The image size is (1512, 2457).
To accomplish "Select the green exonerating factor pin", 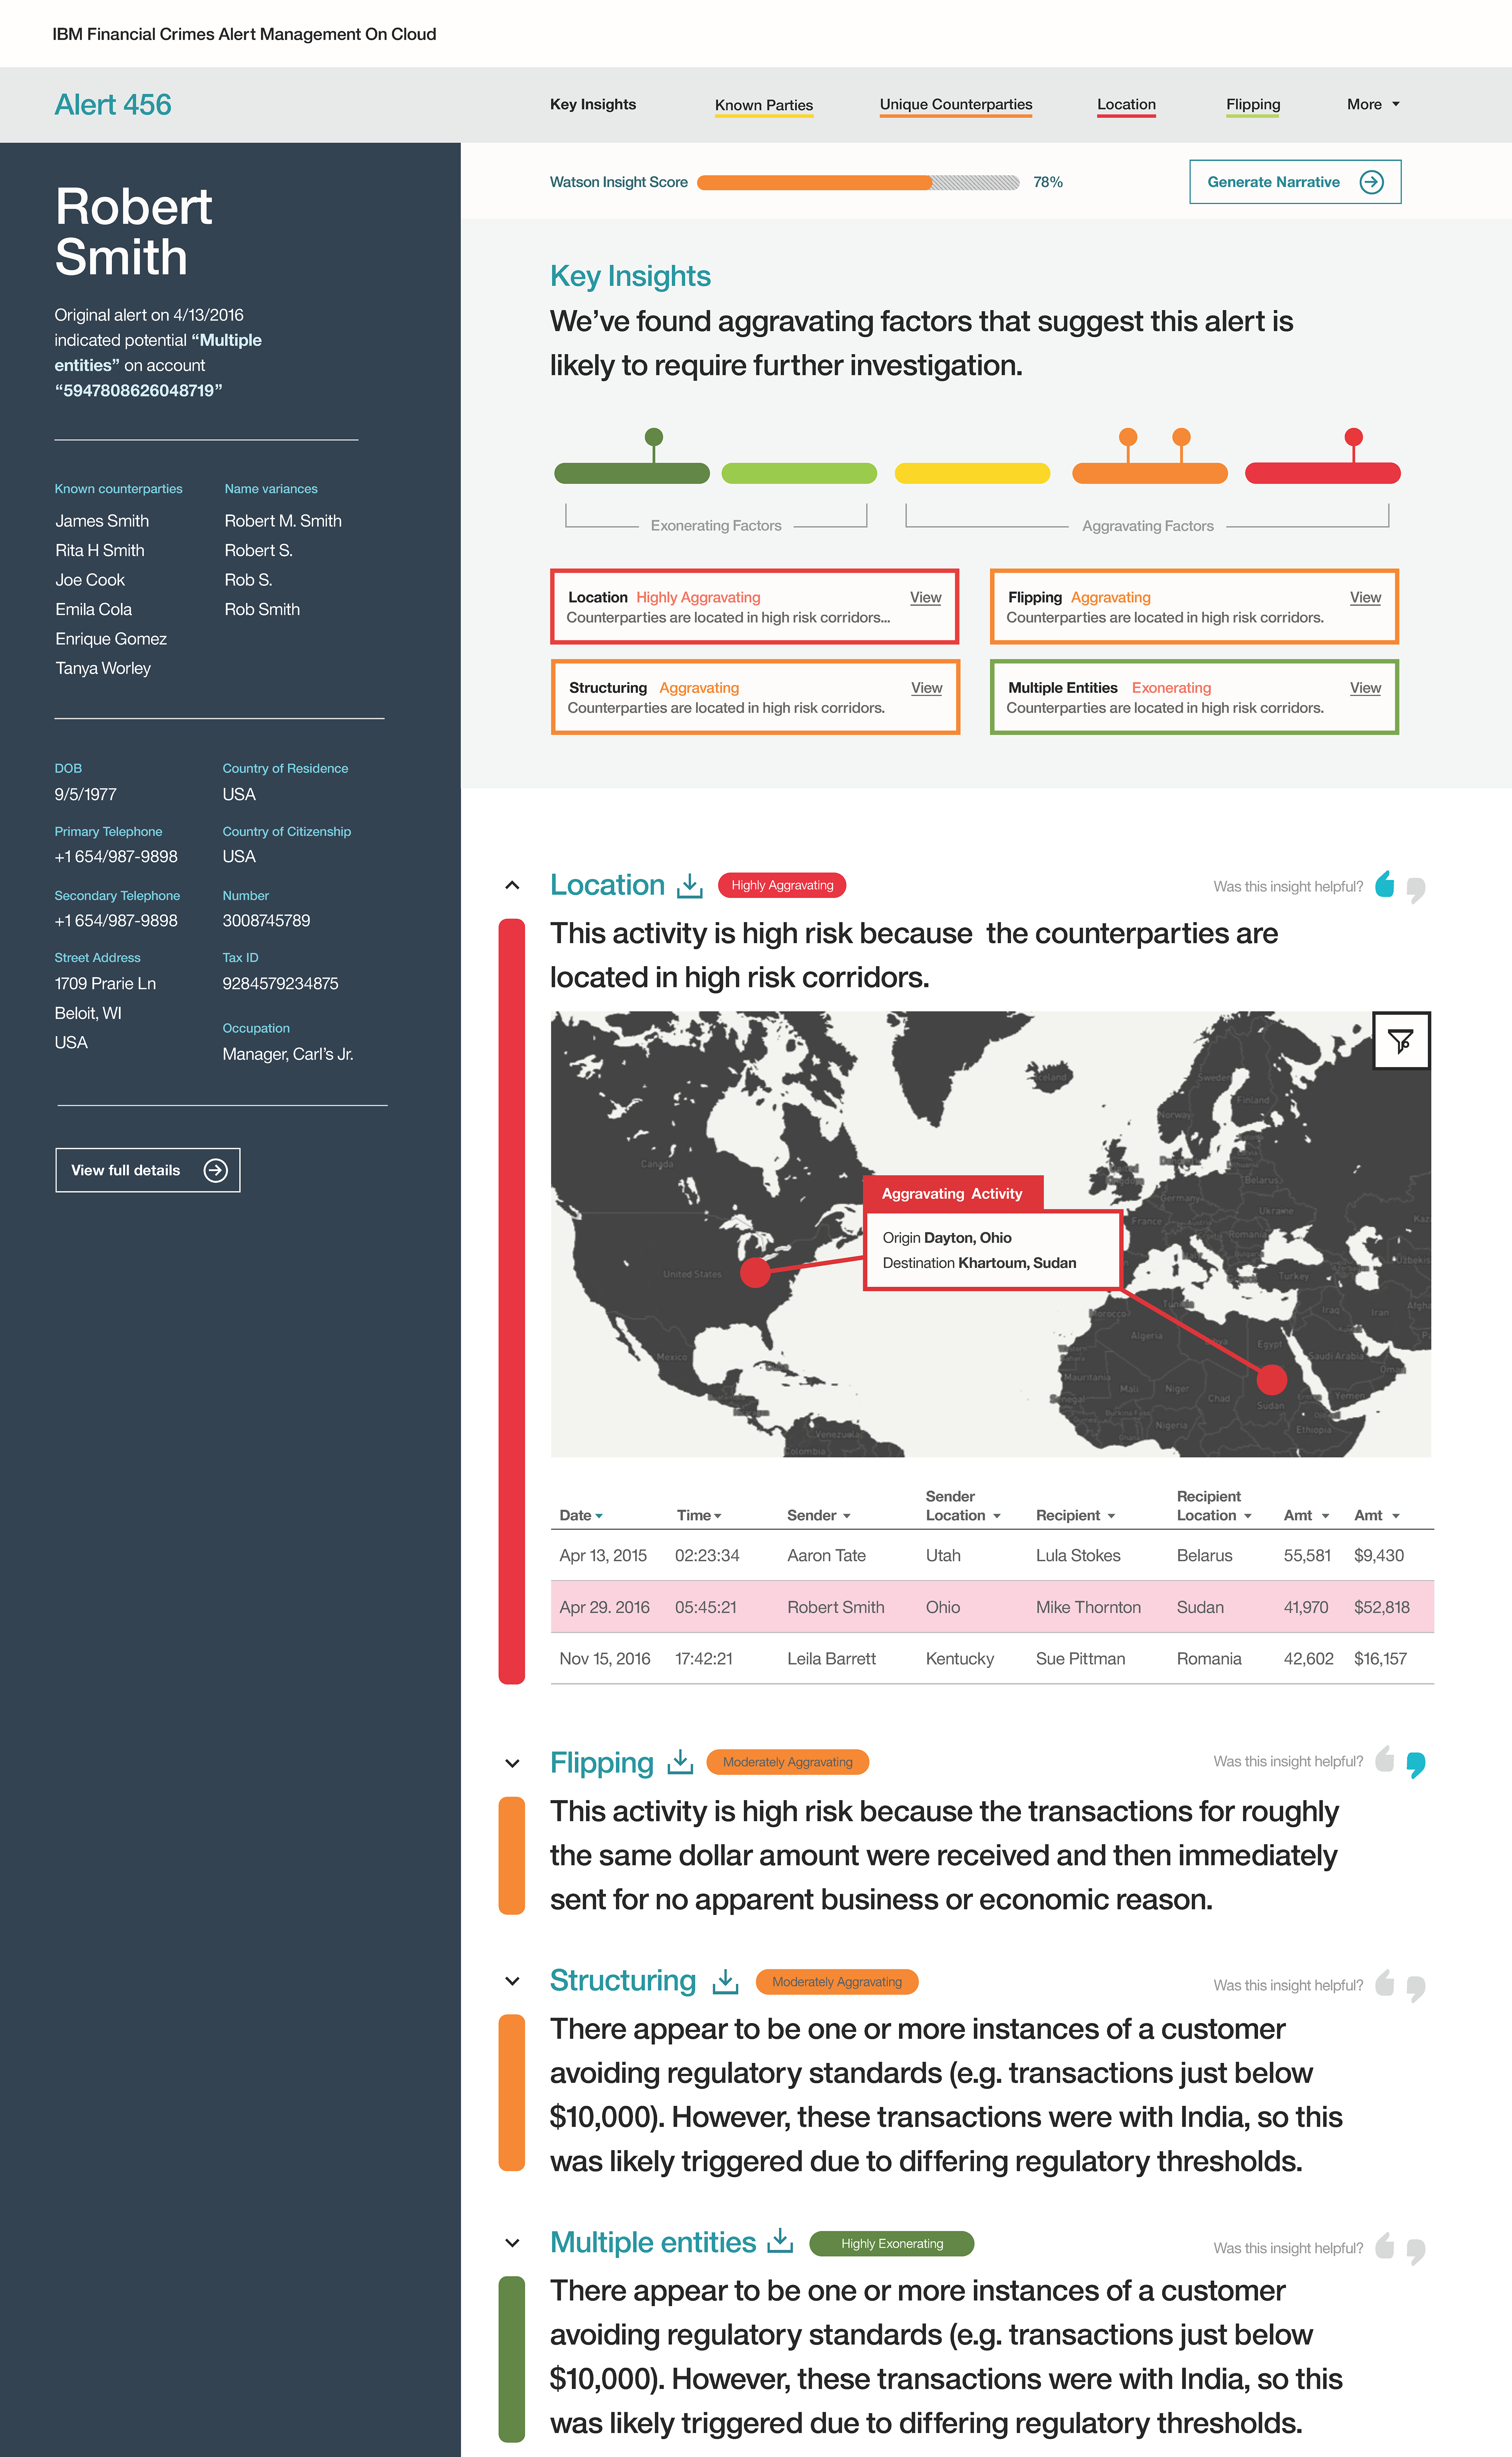I will pos(654,437).
